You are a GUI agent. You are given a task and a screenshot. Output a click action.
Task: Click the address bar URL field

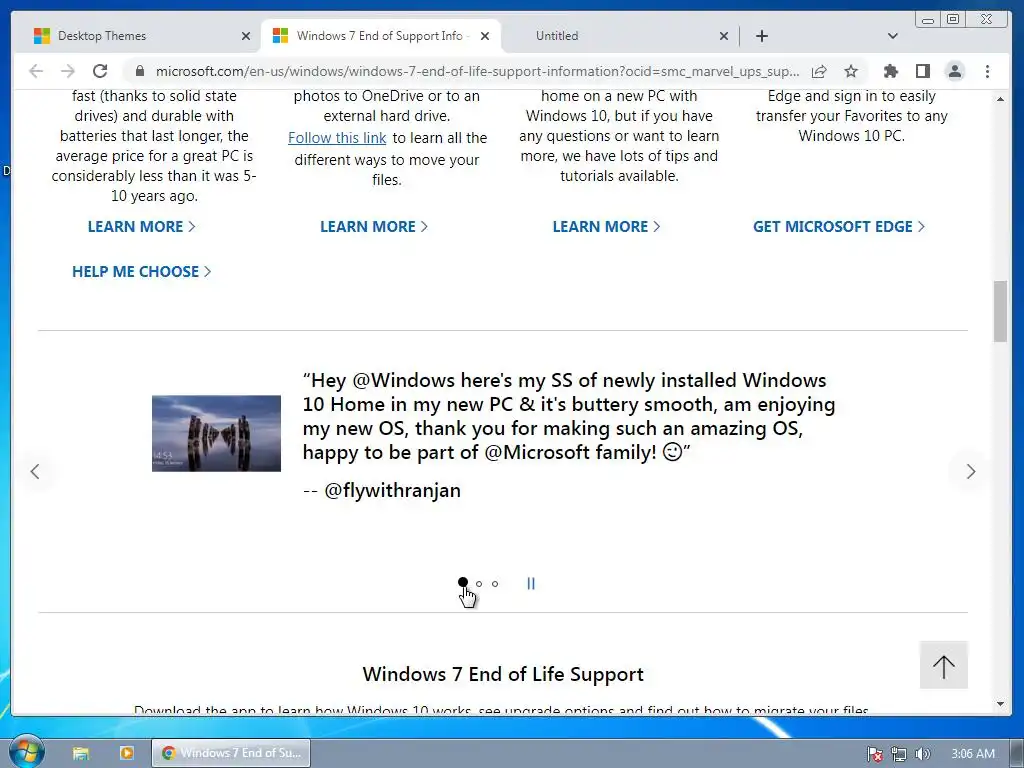tap(477, 71)
